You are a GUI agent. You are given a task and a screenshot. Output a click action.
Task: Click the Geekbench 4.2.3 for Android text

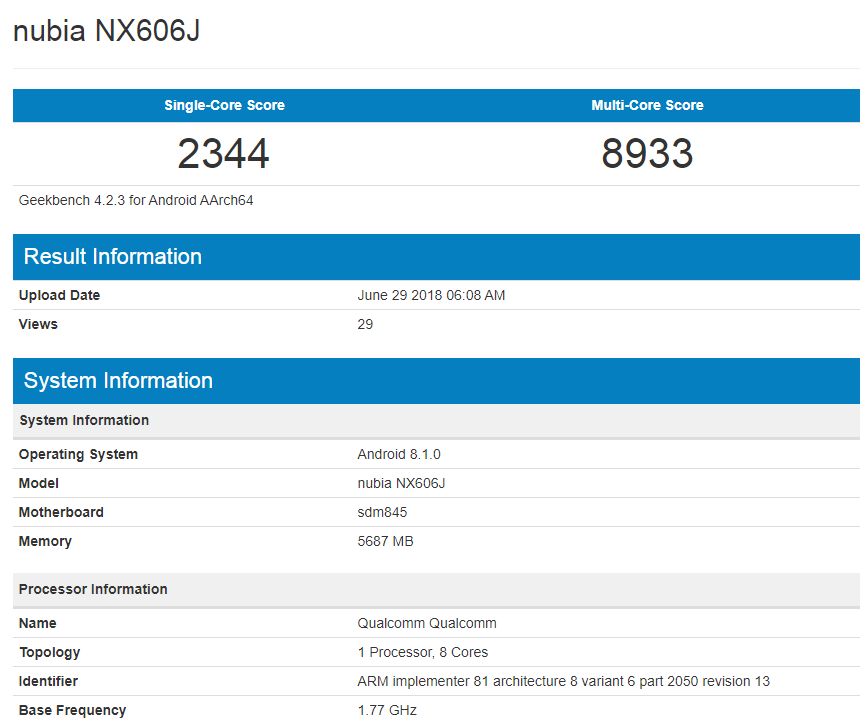tap(136, 200)
